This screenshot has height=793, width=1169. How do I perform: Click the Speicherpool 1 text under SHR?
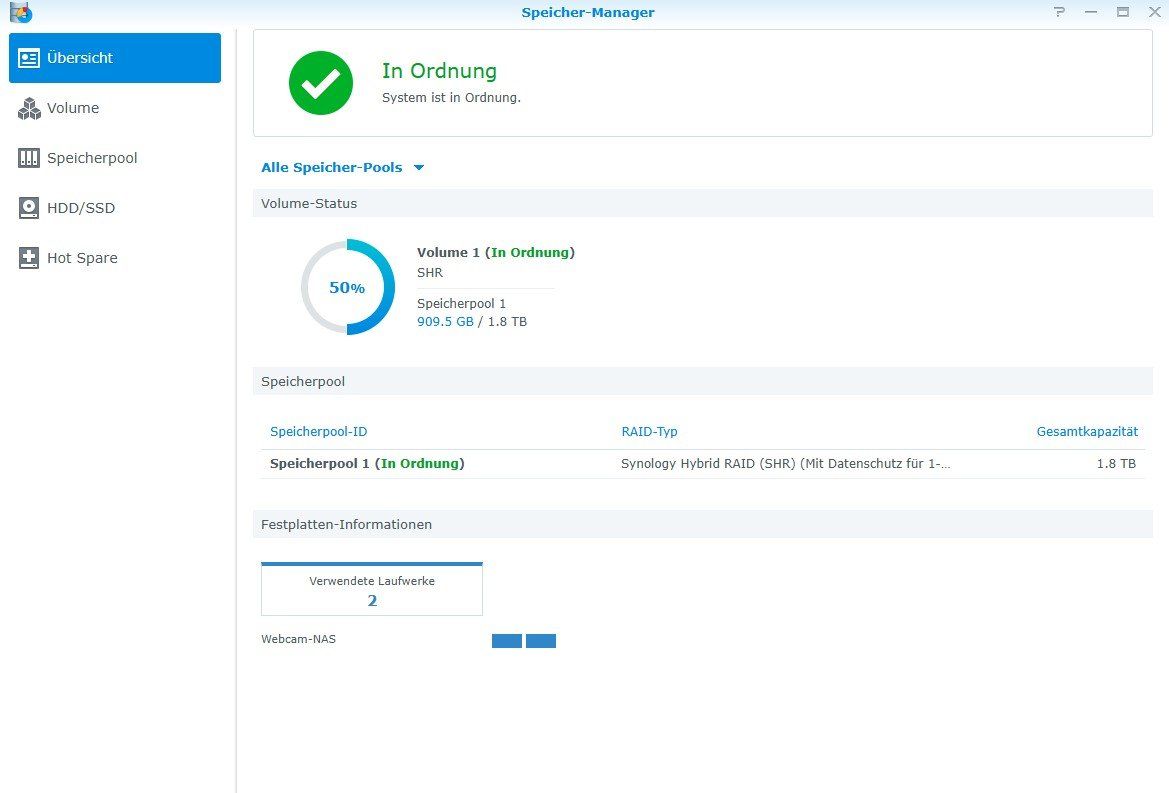point(461,303)
